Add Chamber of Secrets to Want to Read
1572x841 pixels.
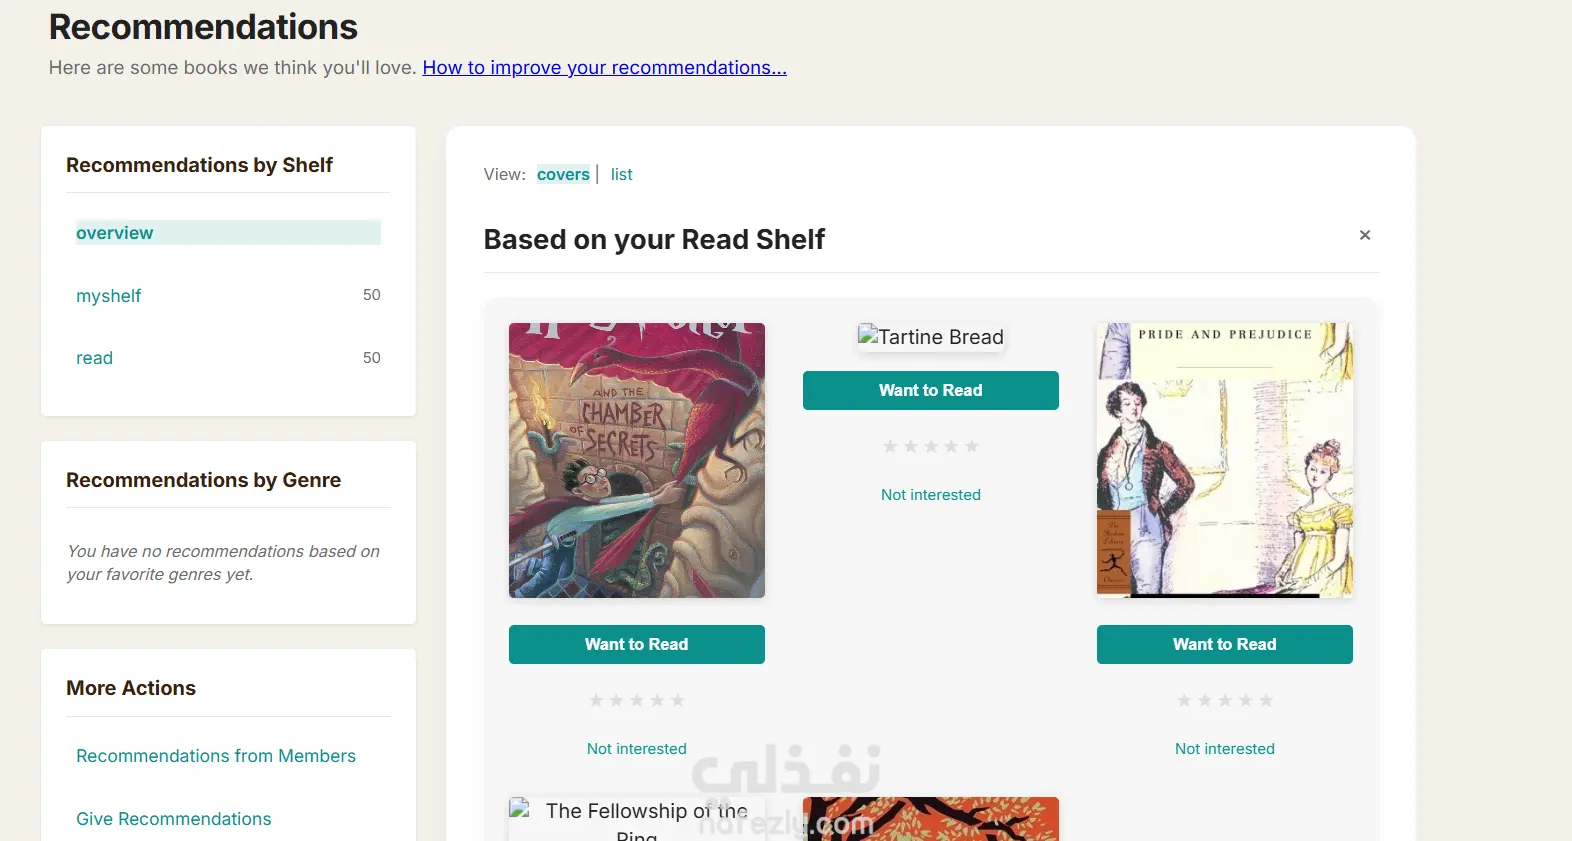tap(636, 645)
